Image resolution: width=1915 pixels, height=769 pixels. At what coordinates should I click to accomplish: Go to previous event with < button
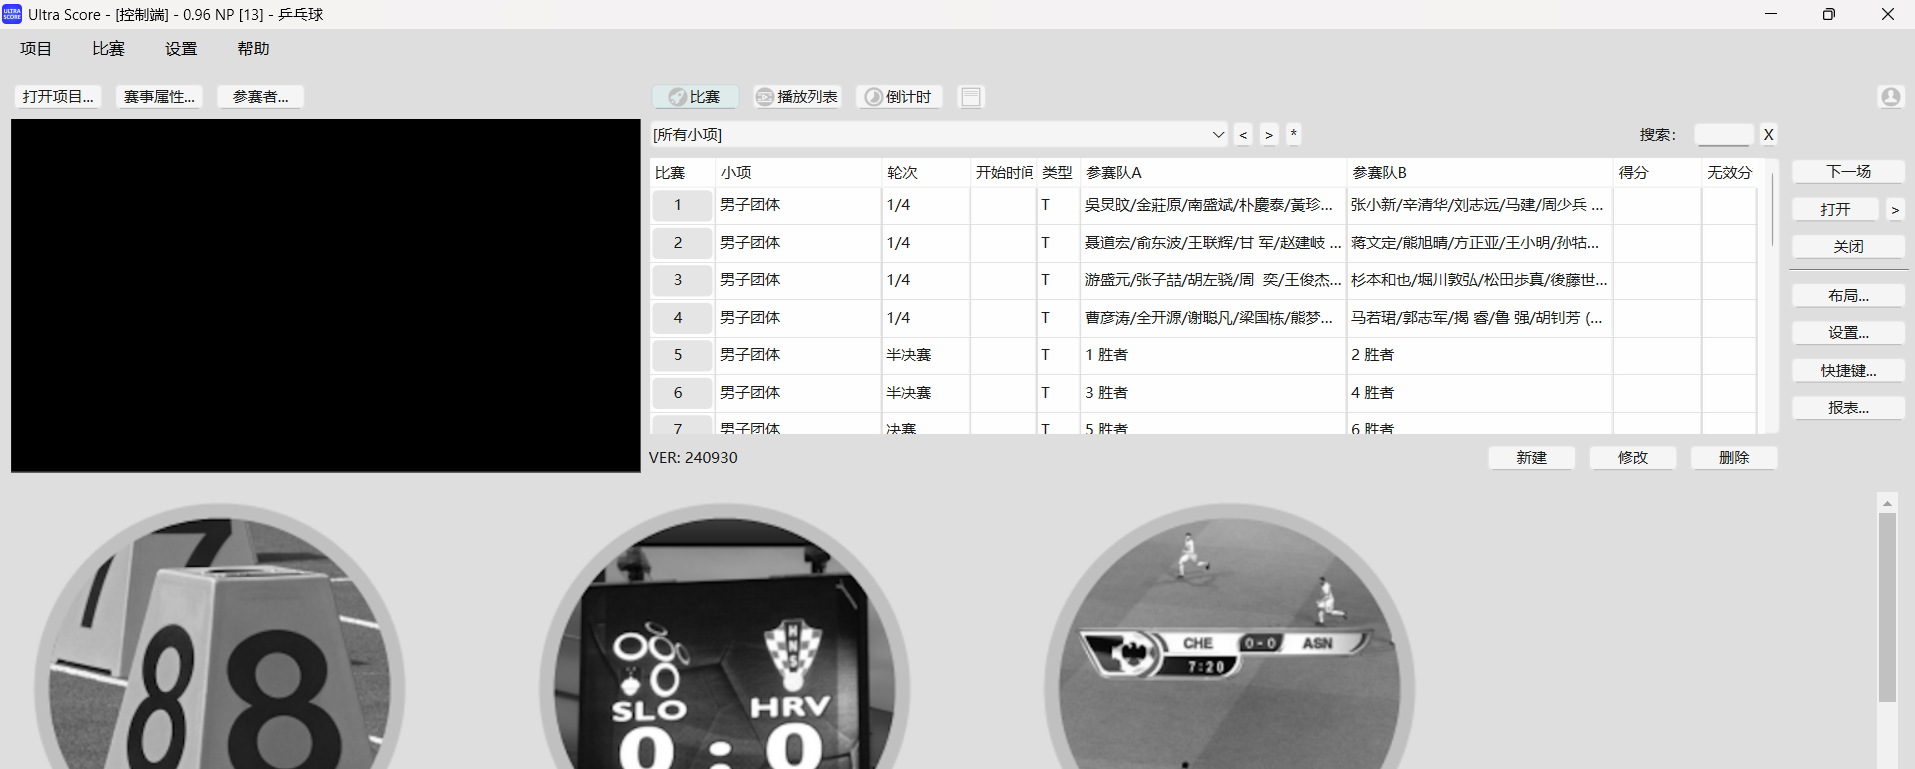point(1243,135)
